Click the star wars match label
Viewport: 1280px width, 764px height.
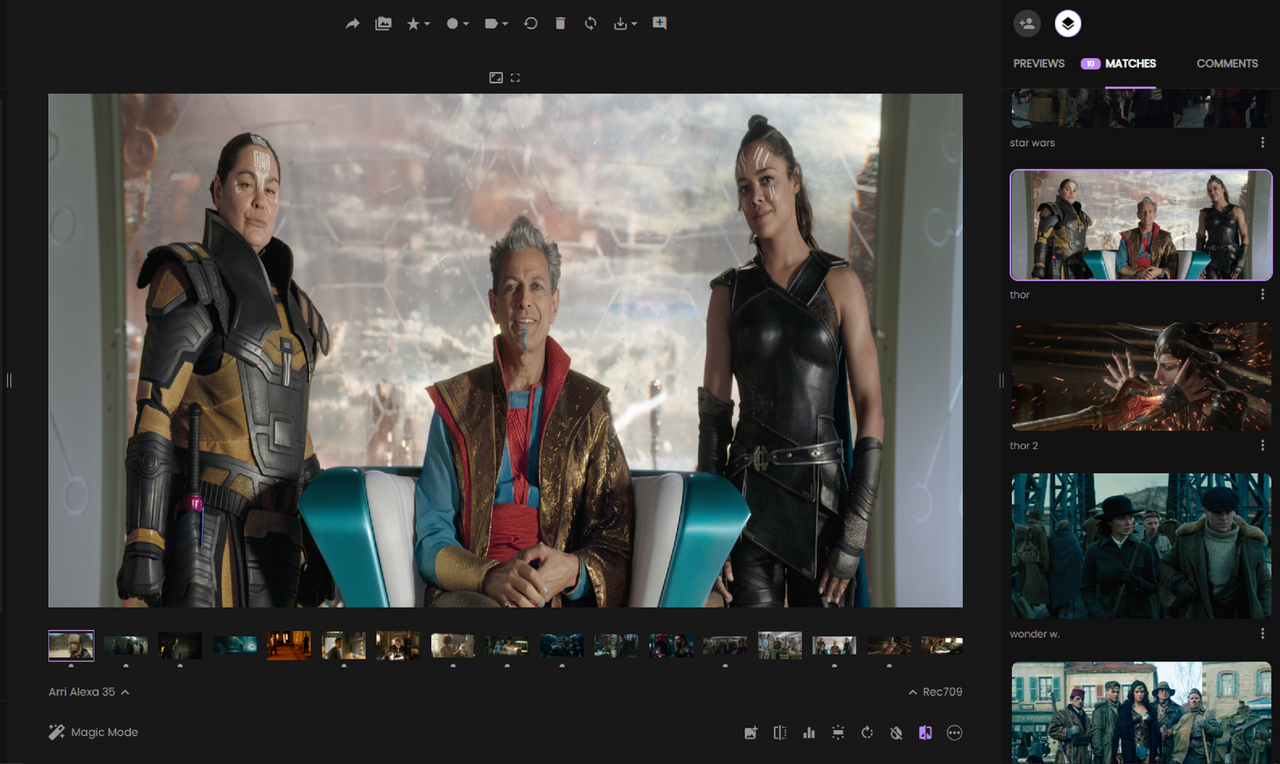coord(1032,143)
